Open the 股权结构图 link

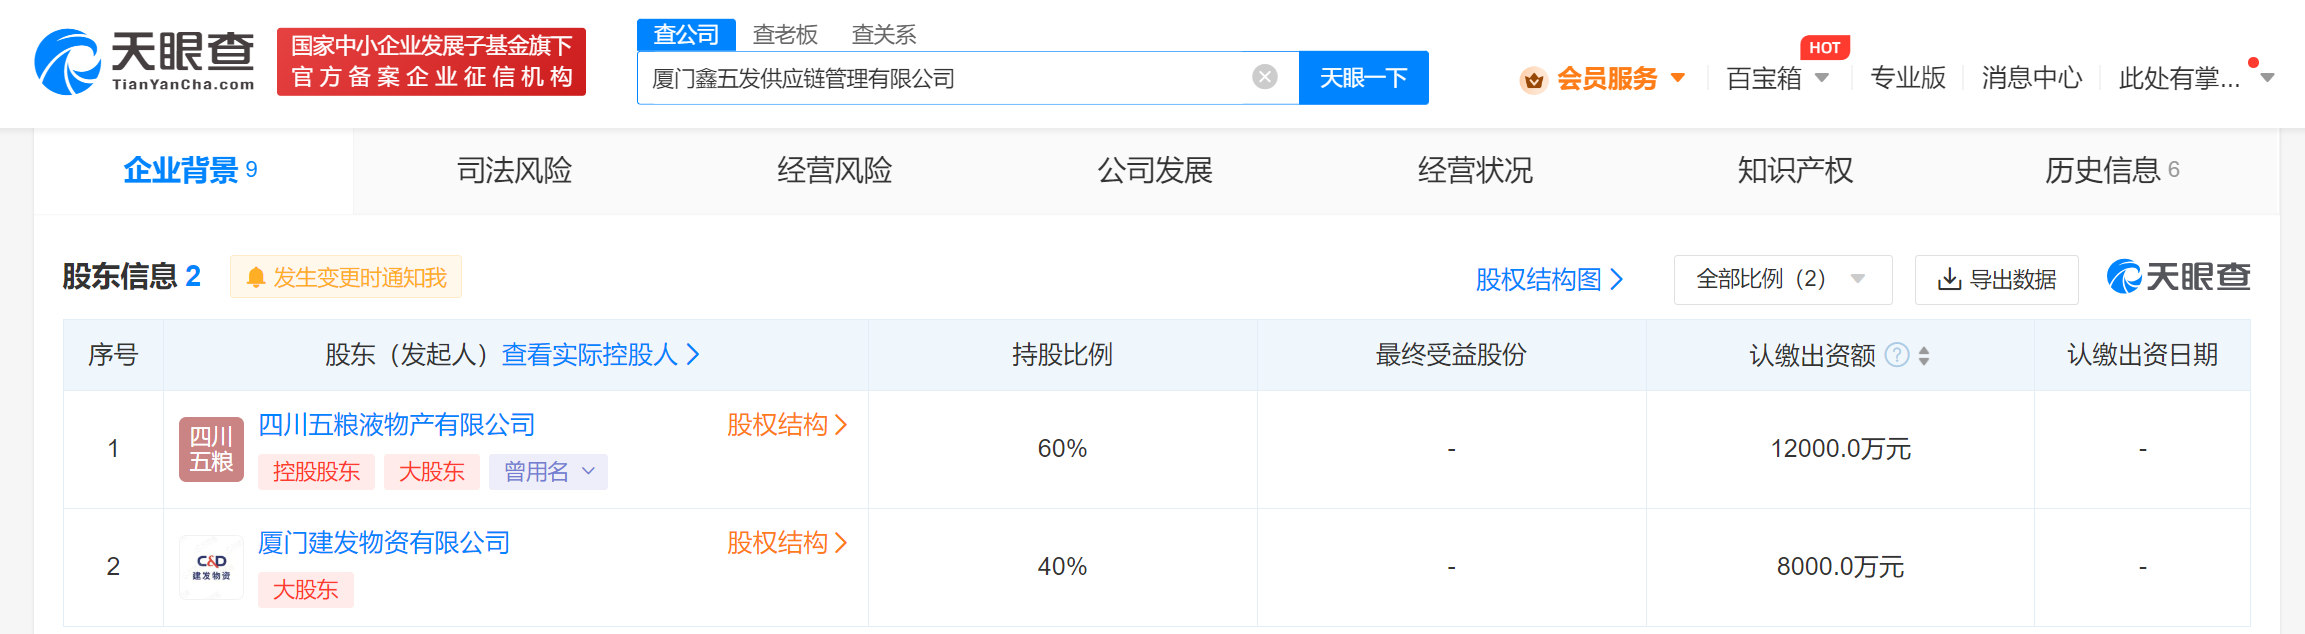1549,280
